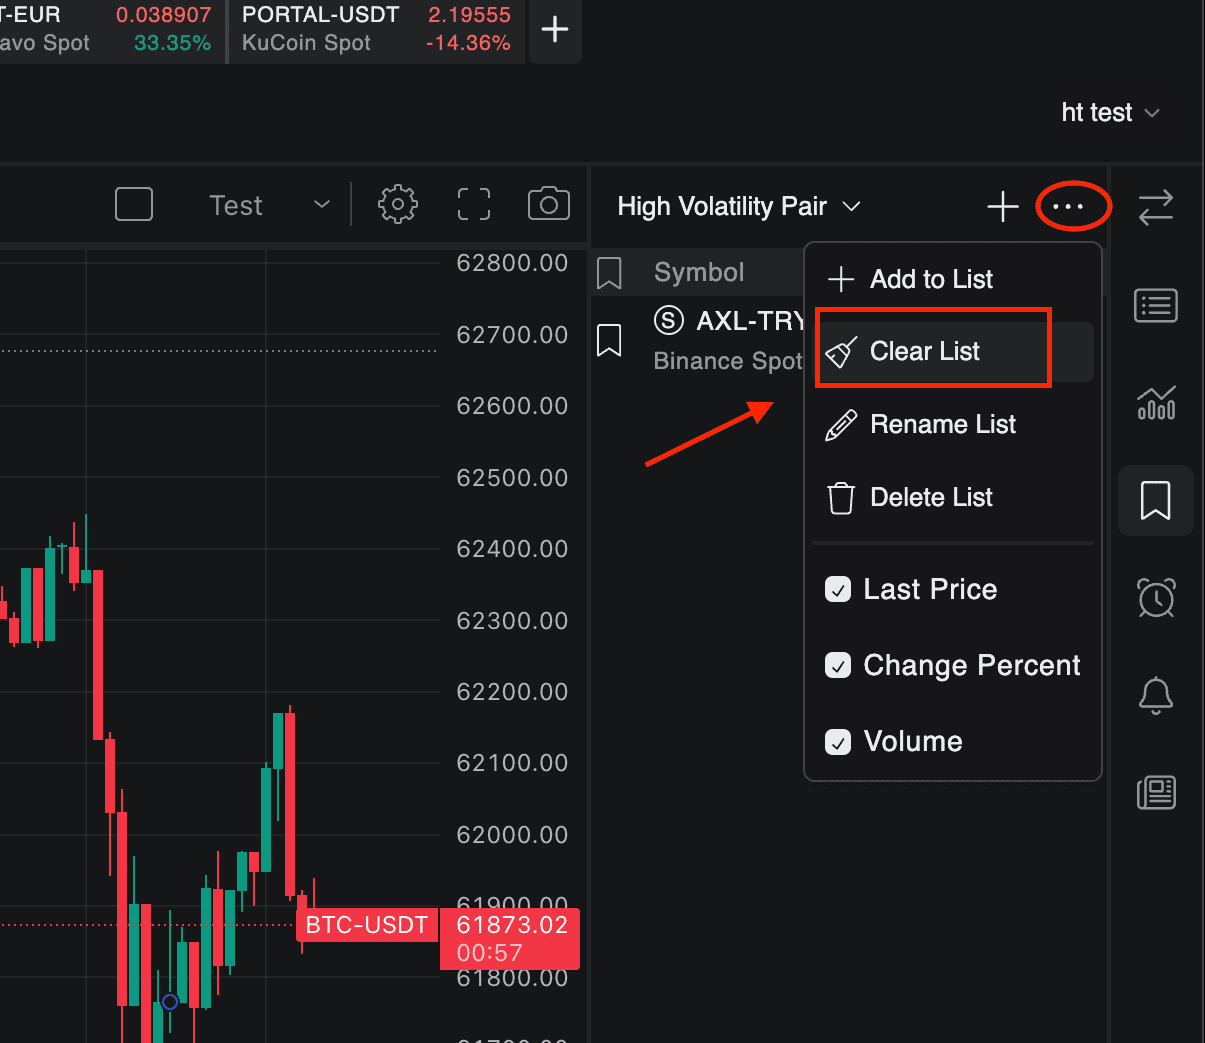This screenshot has height=1043, width=1205.
Task: Click the three-dots watchlist options icon
Action: click(1068, 207)
